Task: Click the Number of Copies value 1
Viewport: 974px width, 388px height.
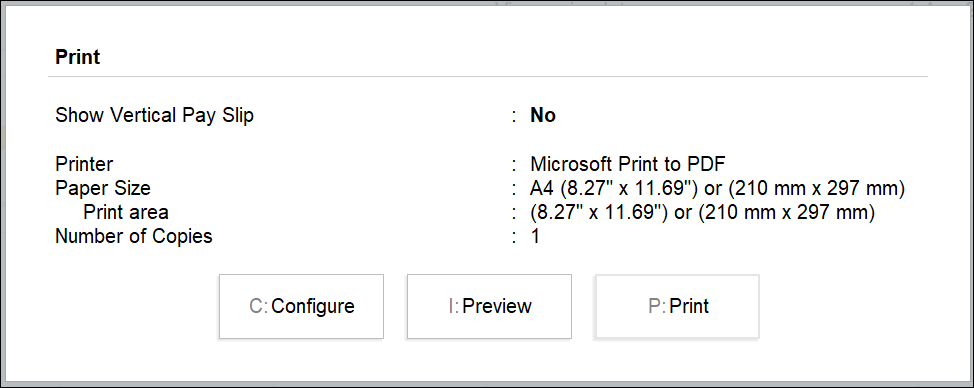Action: coord(535,237)
